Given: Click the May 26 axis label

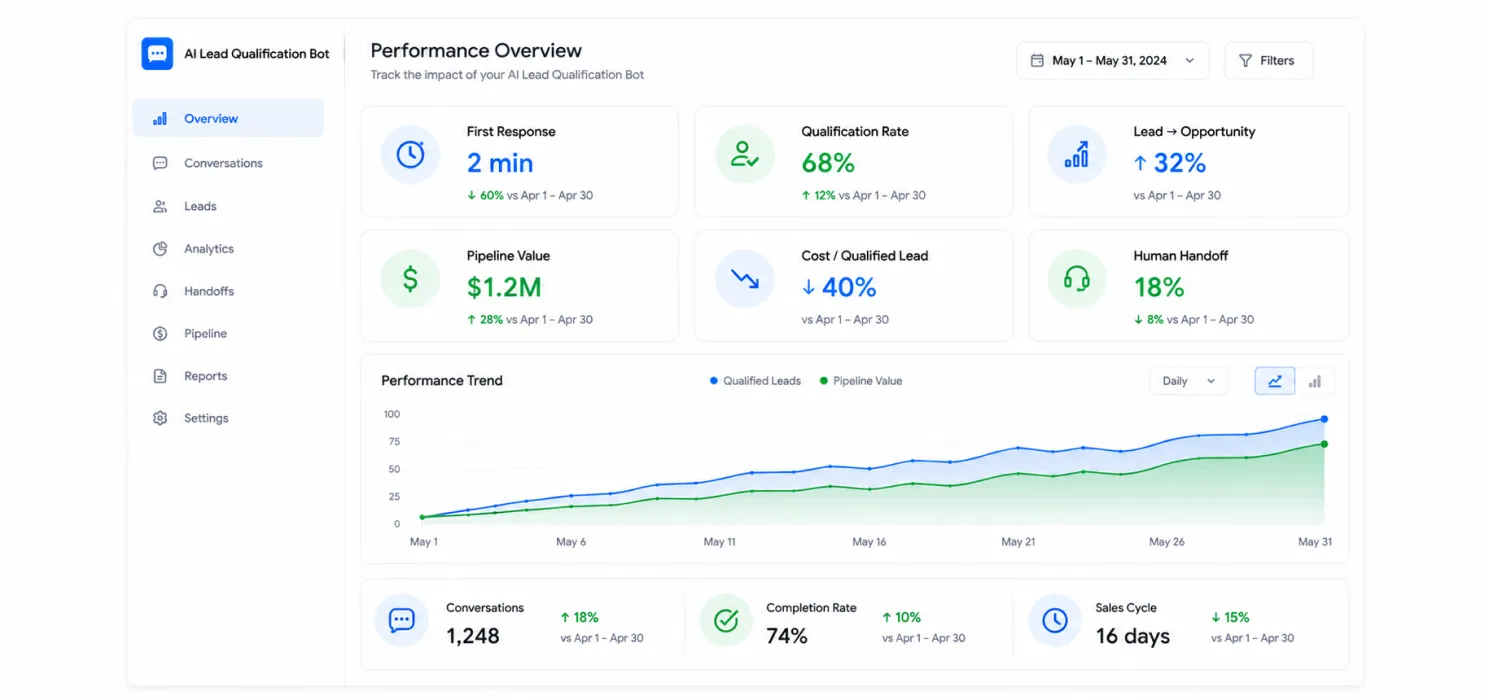Looking at the screenshot, I should point(1167,542).
